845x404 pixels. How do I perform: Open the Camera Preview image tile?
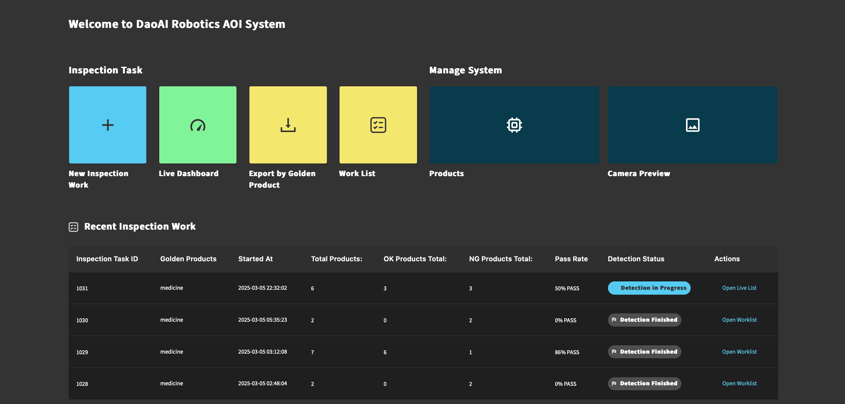click(692, 125)
